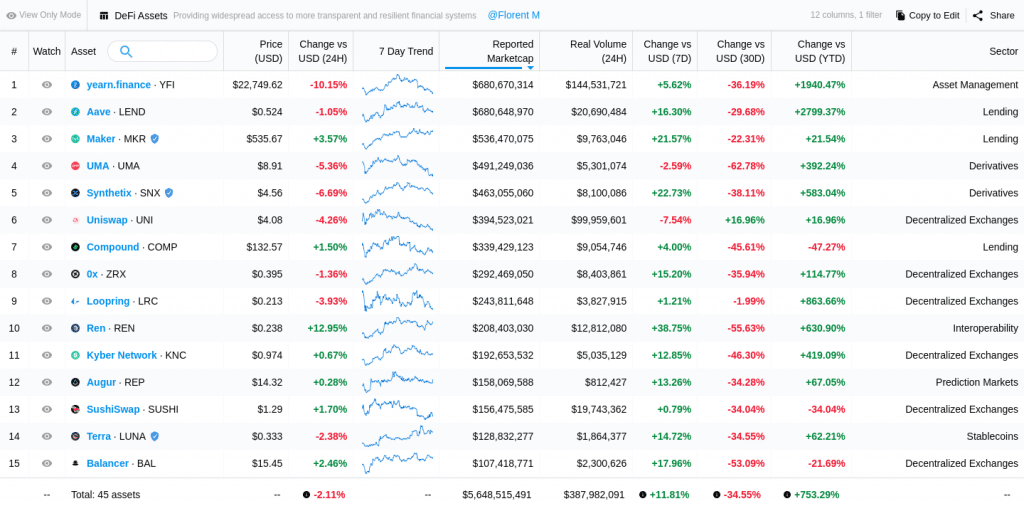Click the info dot beside total 24H change

pos(306,494)
